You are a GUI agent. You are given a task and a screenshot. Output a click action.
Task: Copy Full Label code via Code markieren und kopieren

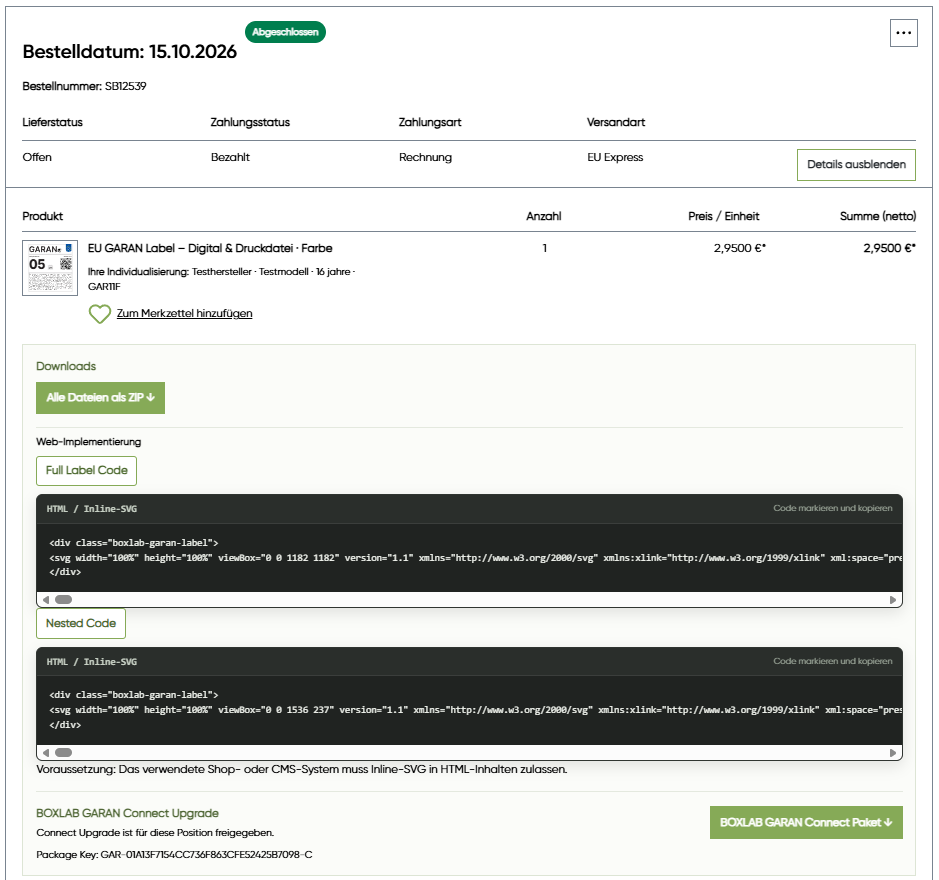(x=832, y=508)
